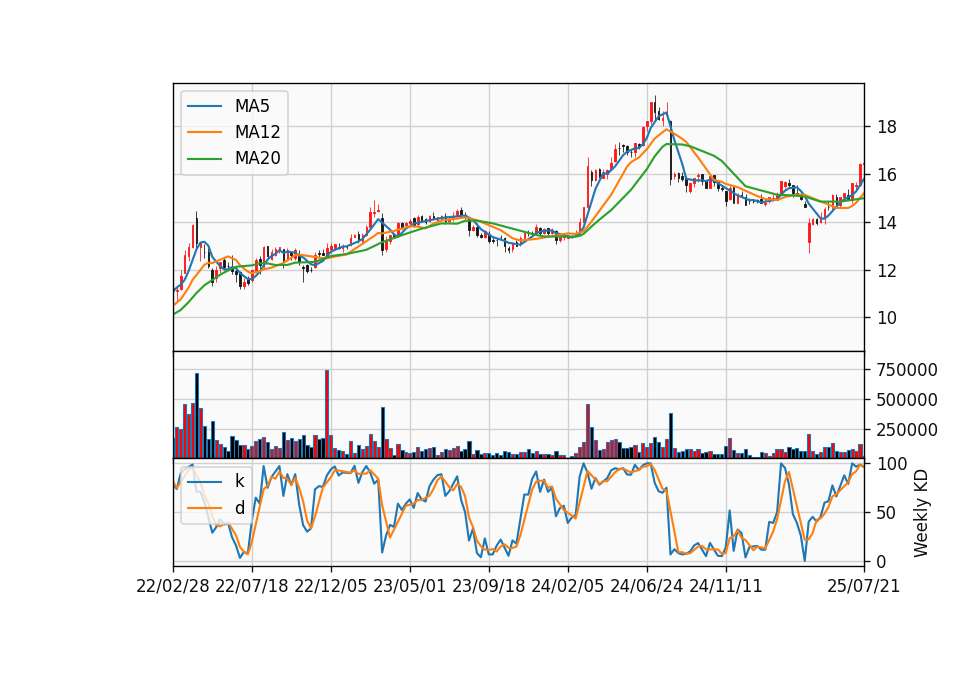
Task: Click the Weekly KD axis title
Action: tap(920, 513)
